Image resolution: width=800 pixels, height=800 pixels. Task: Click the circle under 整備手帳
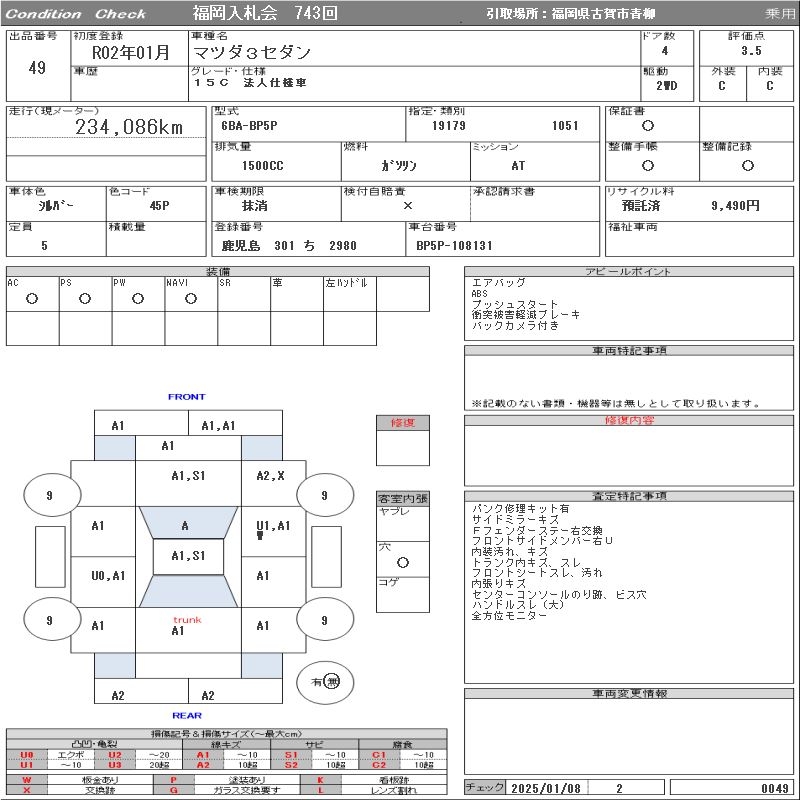tap(648, 165)
